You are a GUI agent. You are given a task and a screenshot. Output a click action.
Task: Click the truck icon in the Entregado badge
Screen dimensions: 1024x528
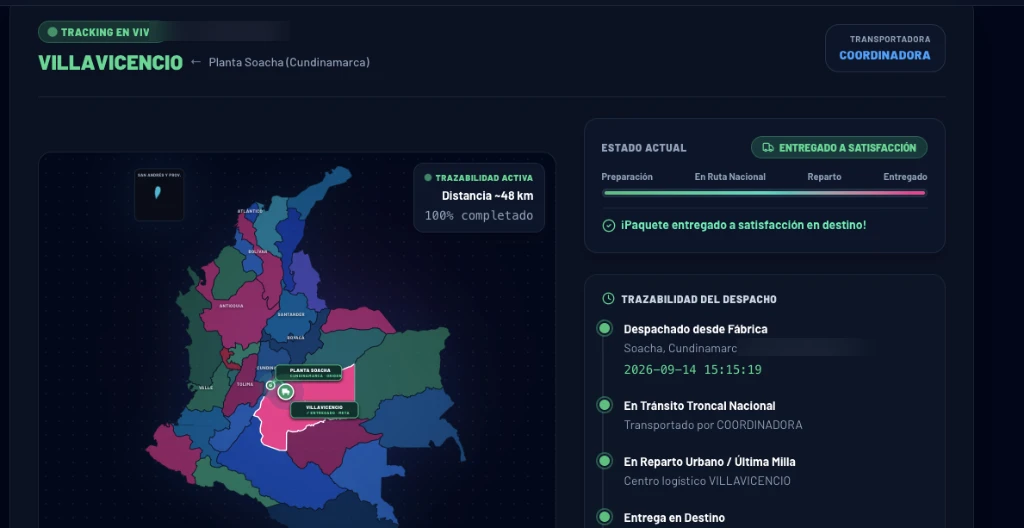[x=768, y=148]
